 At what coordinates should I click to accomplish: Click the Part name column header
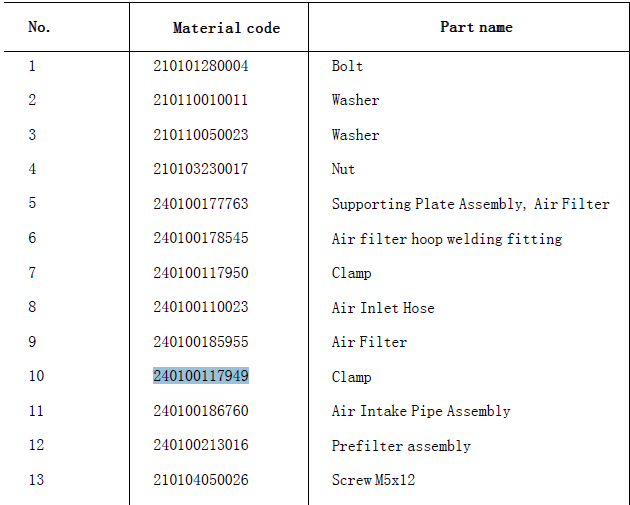[x=476, y=27]
